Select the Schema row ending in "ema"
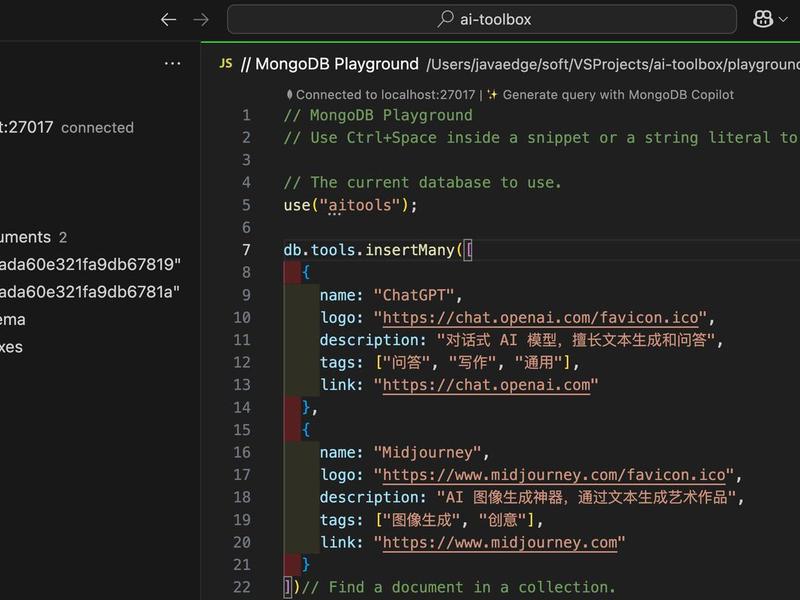This screenshot has width=800, height=600. click(x=13, y=319)
